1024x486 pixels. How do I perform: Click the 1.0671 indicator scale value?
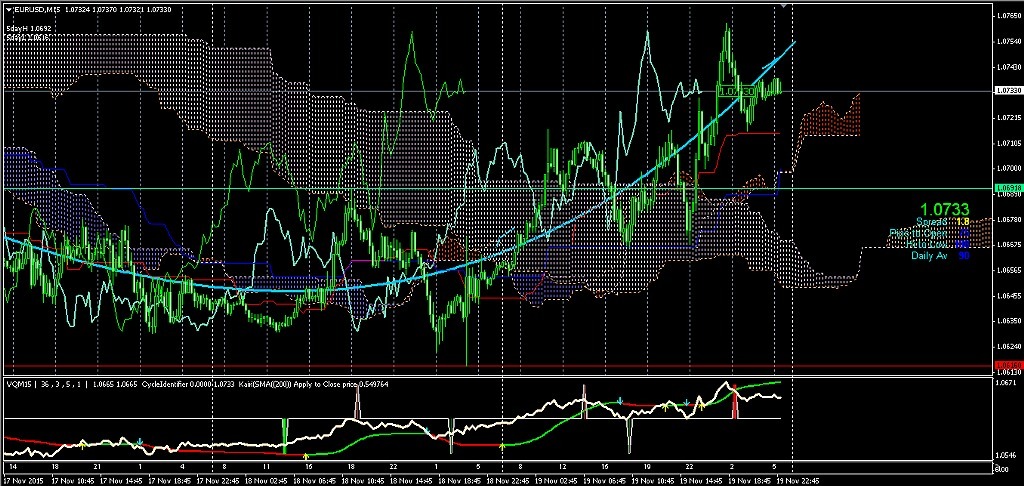click(x=1004, y=381)
